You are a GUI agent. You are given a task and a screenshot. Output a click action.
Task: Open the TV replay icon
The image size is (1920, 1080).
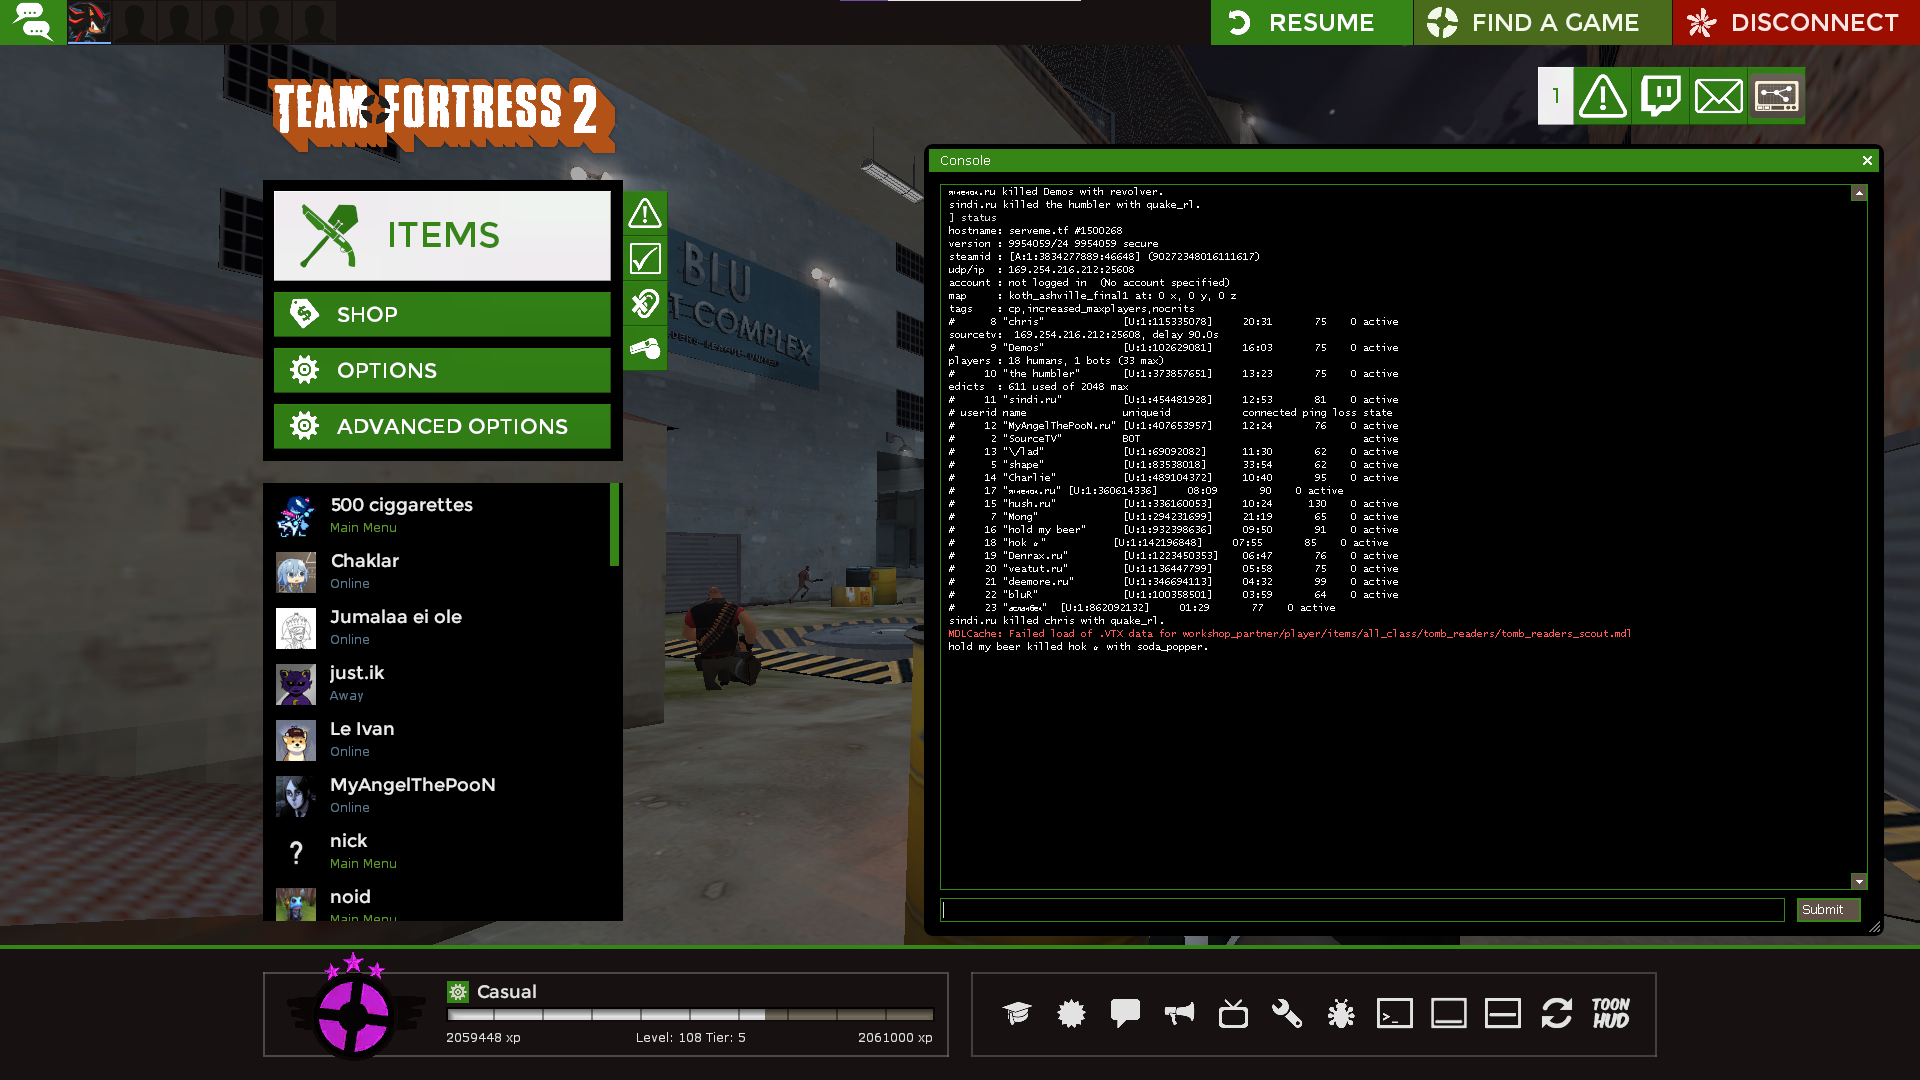[x=1233, y=1014]
